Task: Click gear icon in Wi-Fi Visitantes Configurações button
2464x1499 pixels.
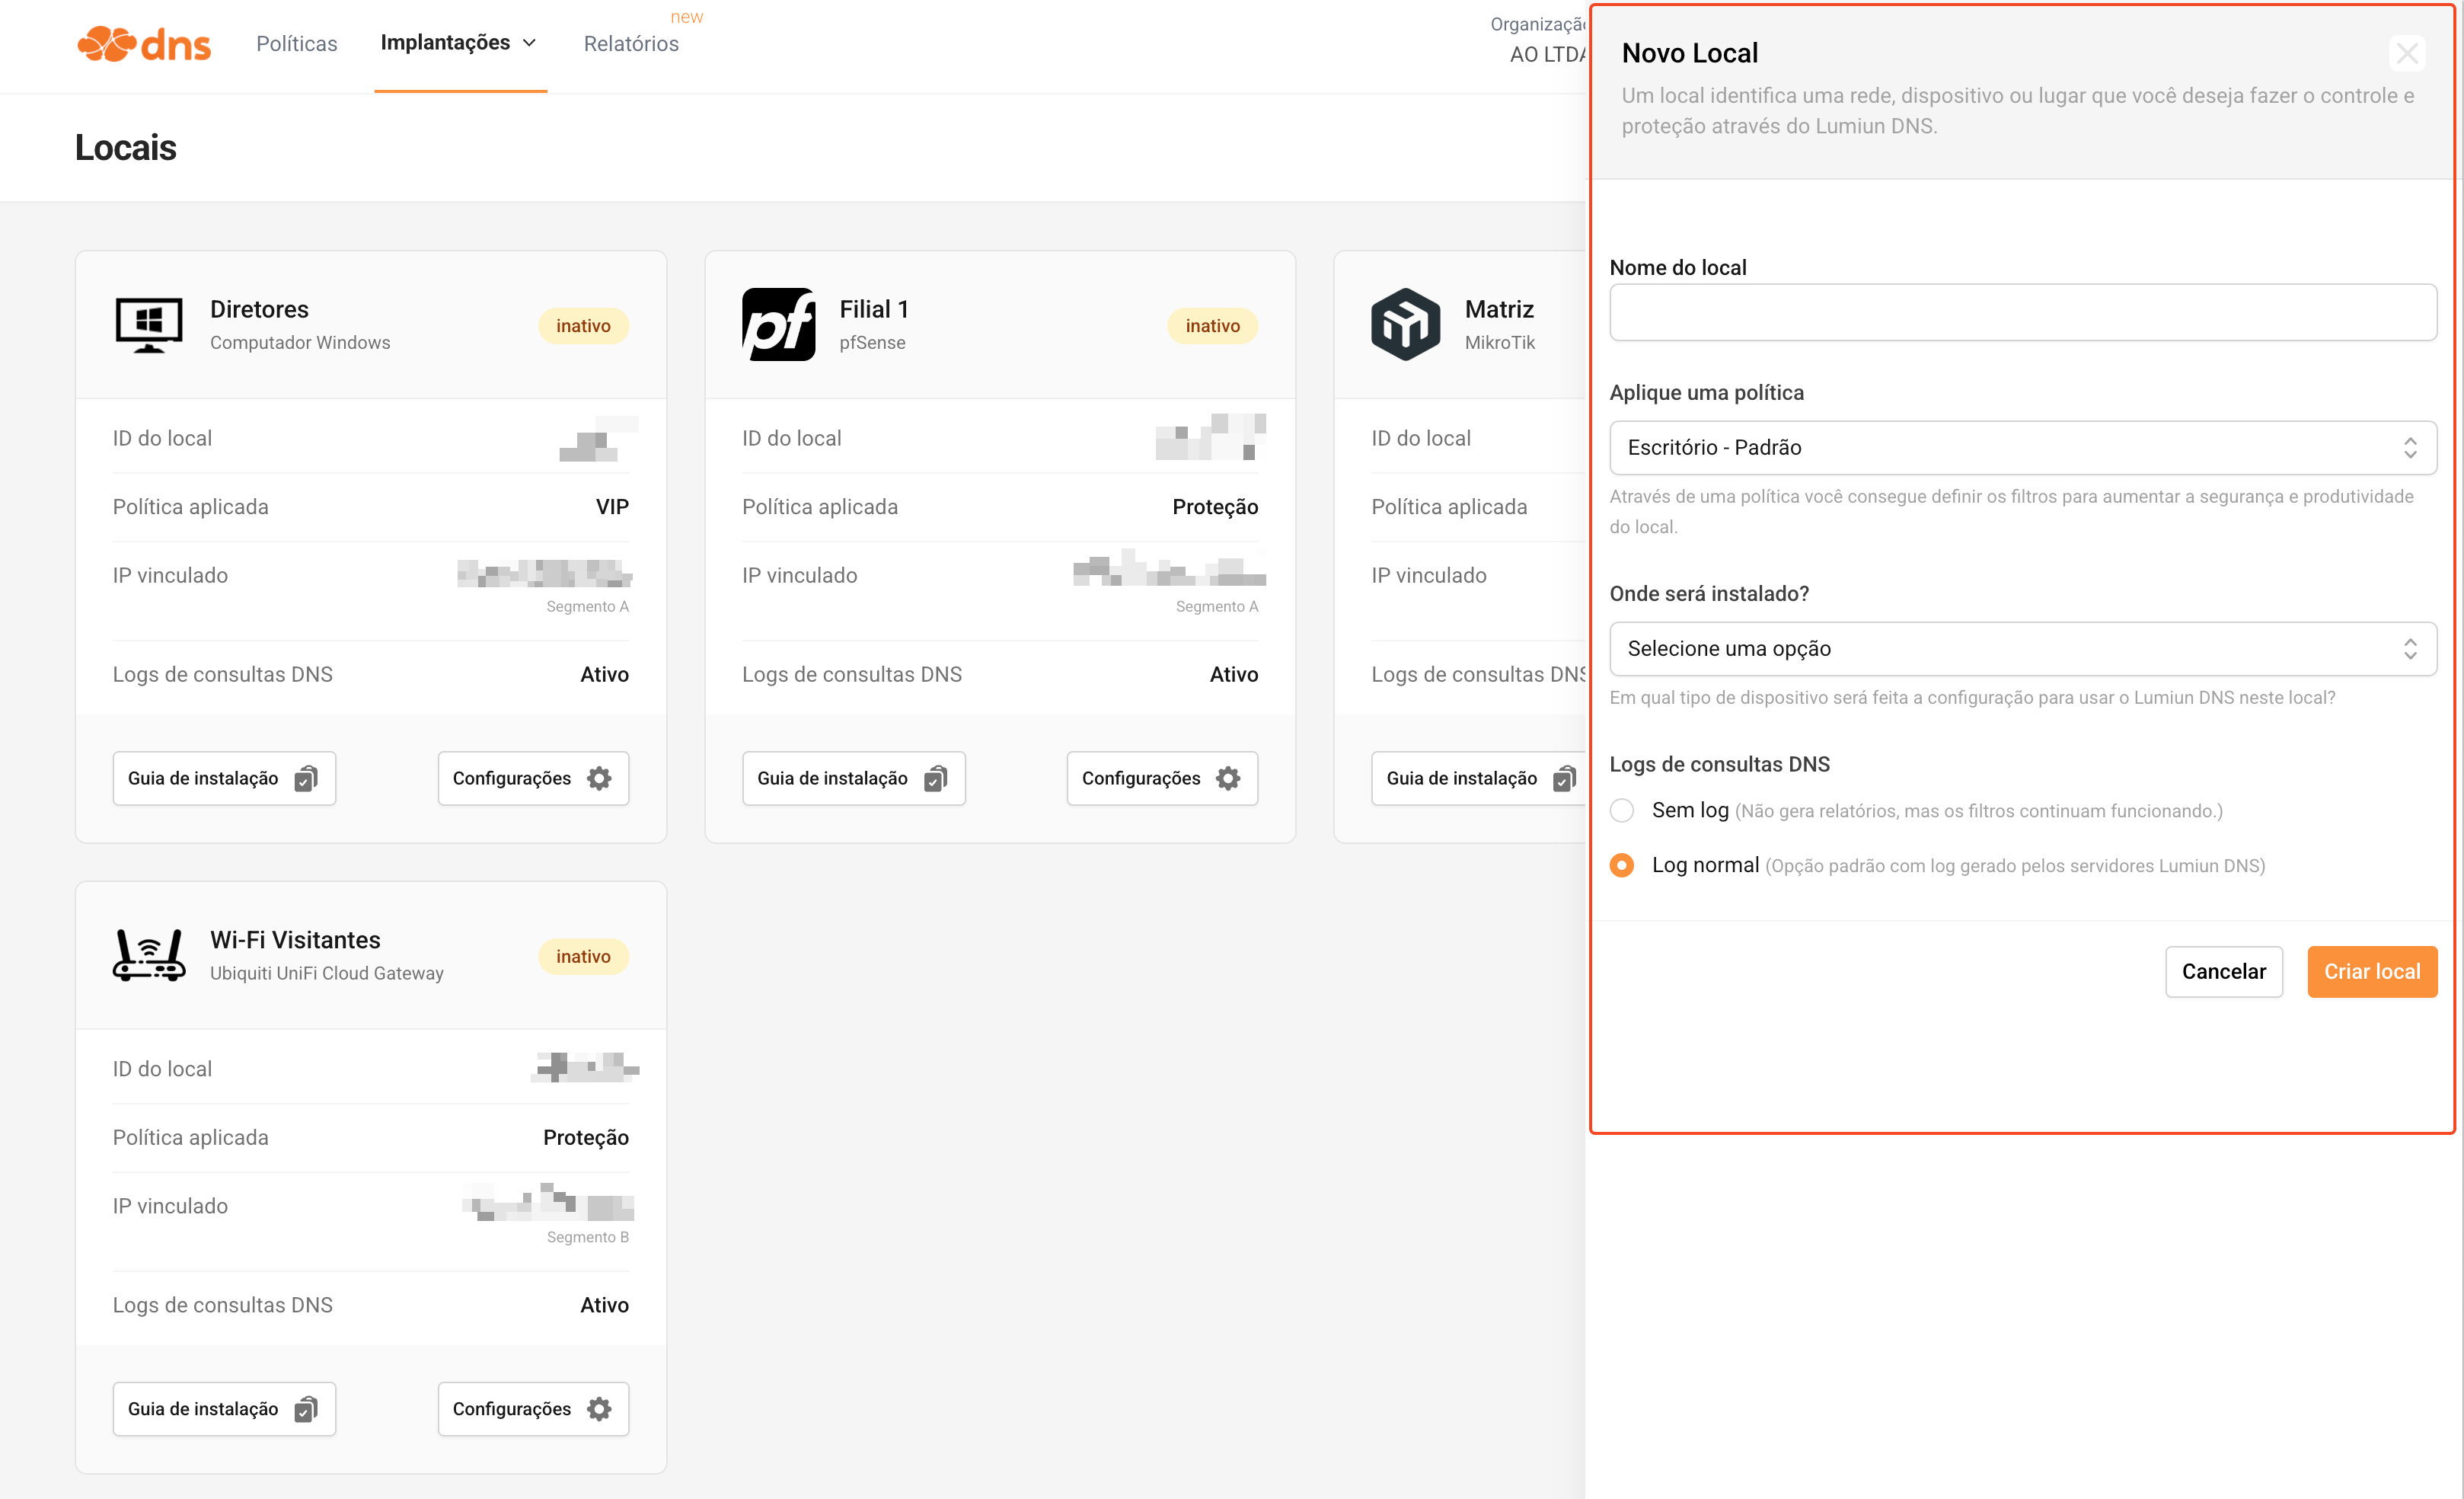Action: [599, 1409]
